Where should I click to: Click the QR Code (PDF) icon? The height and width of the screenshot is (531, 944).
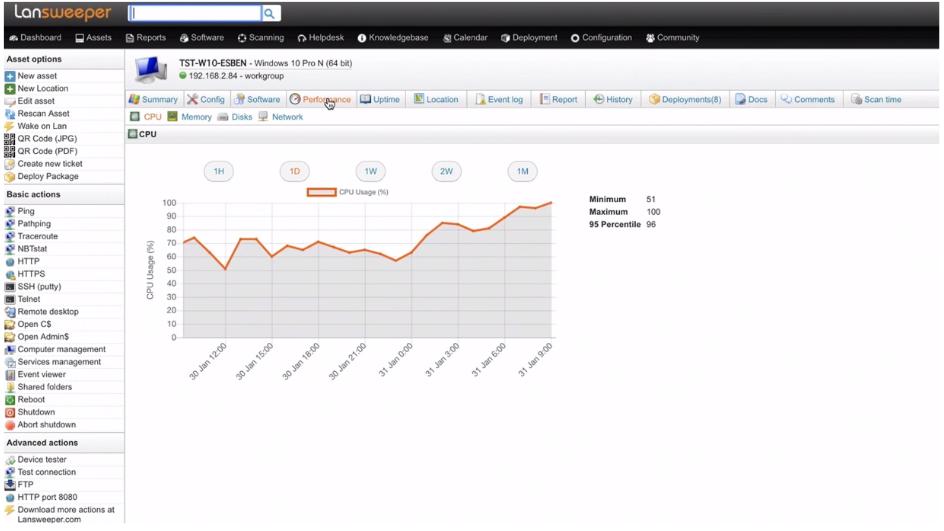click(10, 152)
